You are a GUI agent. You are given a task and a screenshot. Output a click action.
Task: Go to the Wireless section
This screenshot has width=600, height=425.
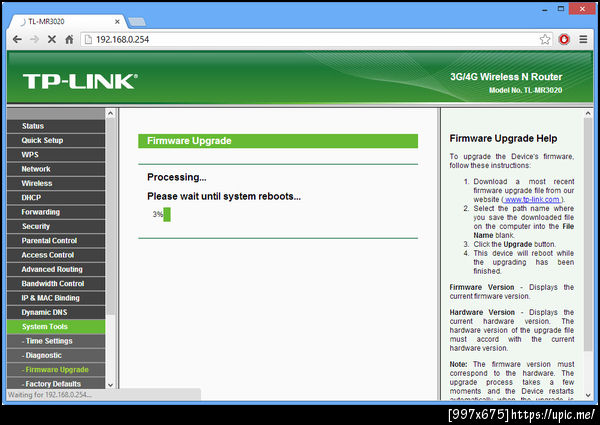click(x=56, y=184)
